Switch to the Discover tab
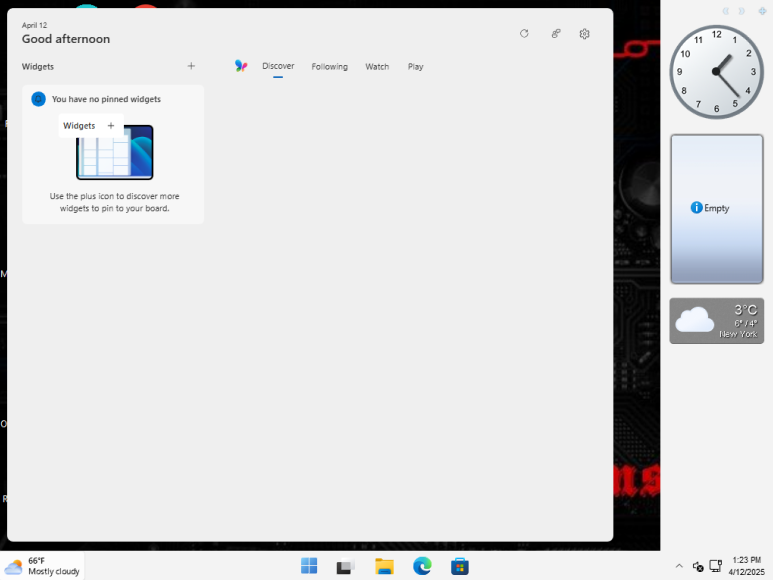The image size is (773, 580). (x=278, y=66)
